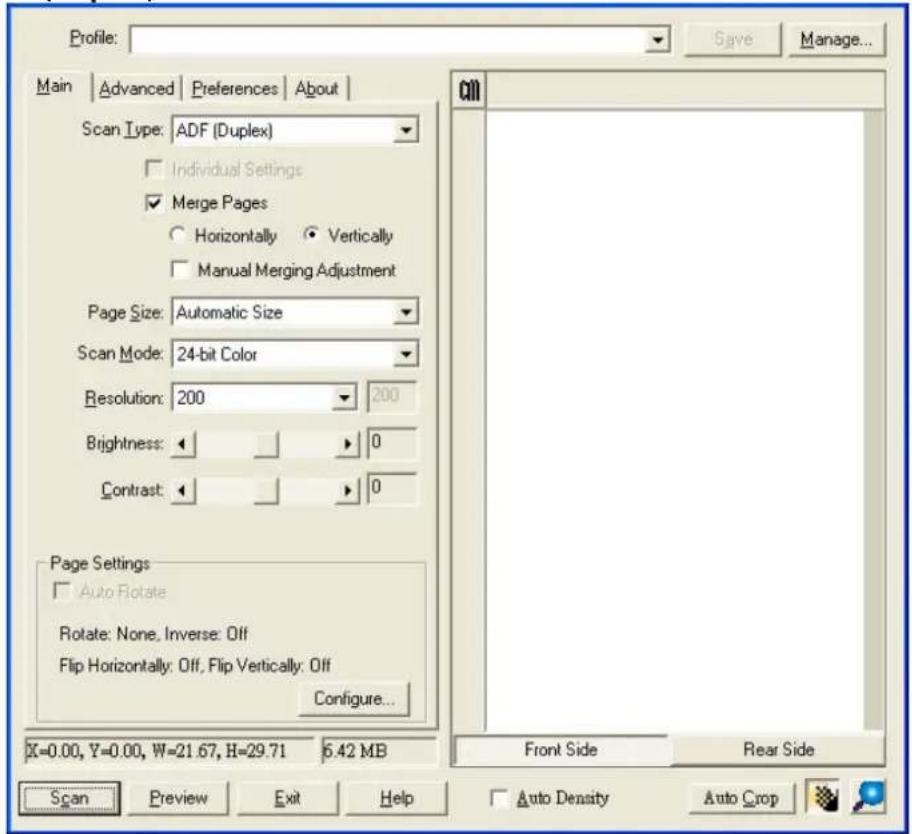Click the Individual Settings checkbox
The width and height of the screenshot is (912, 834).
point(154,169)
